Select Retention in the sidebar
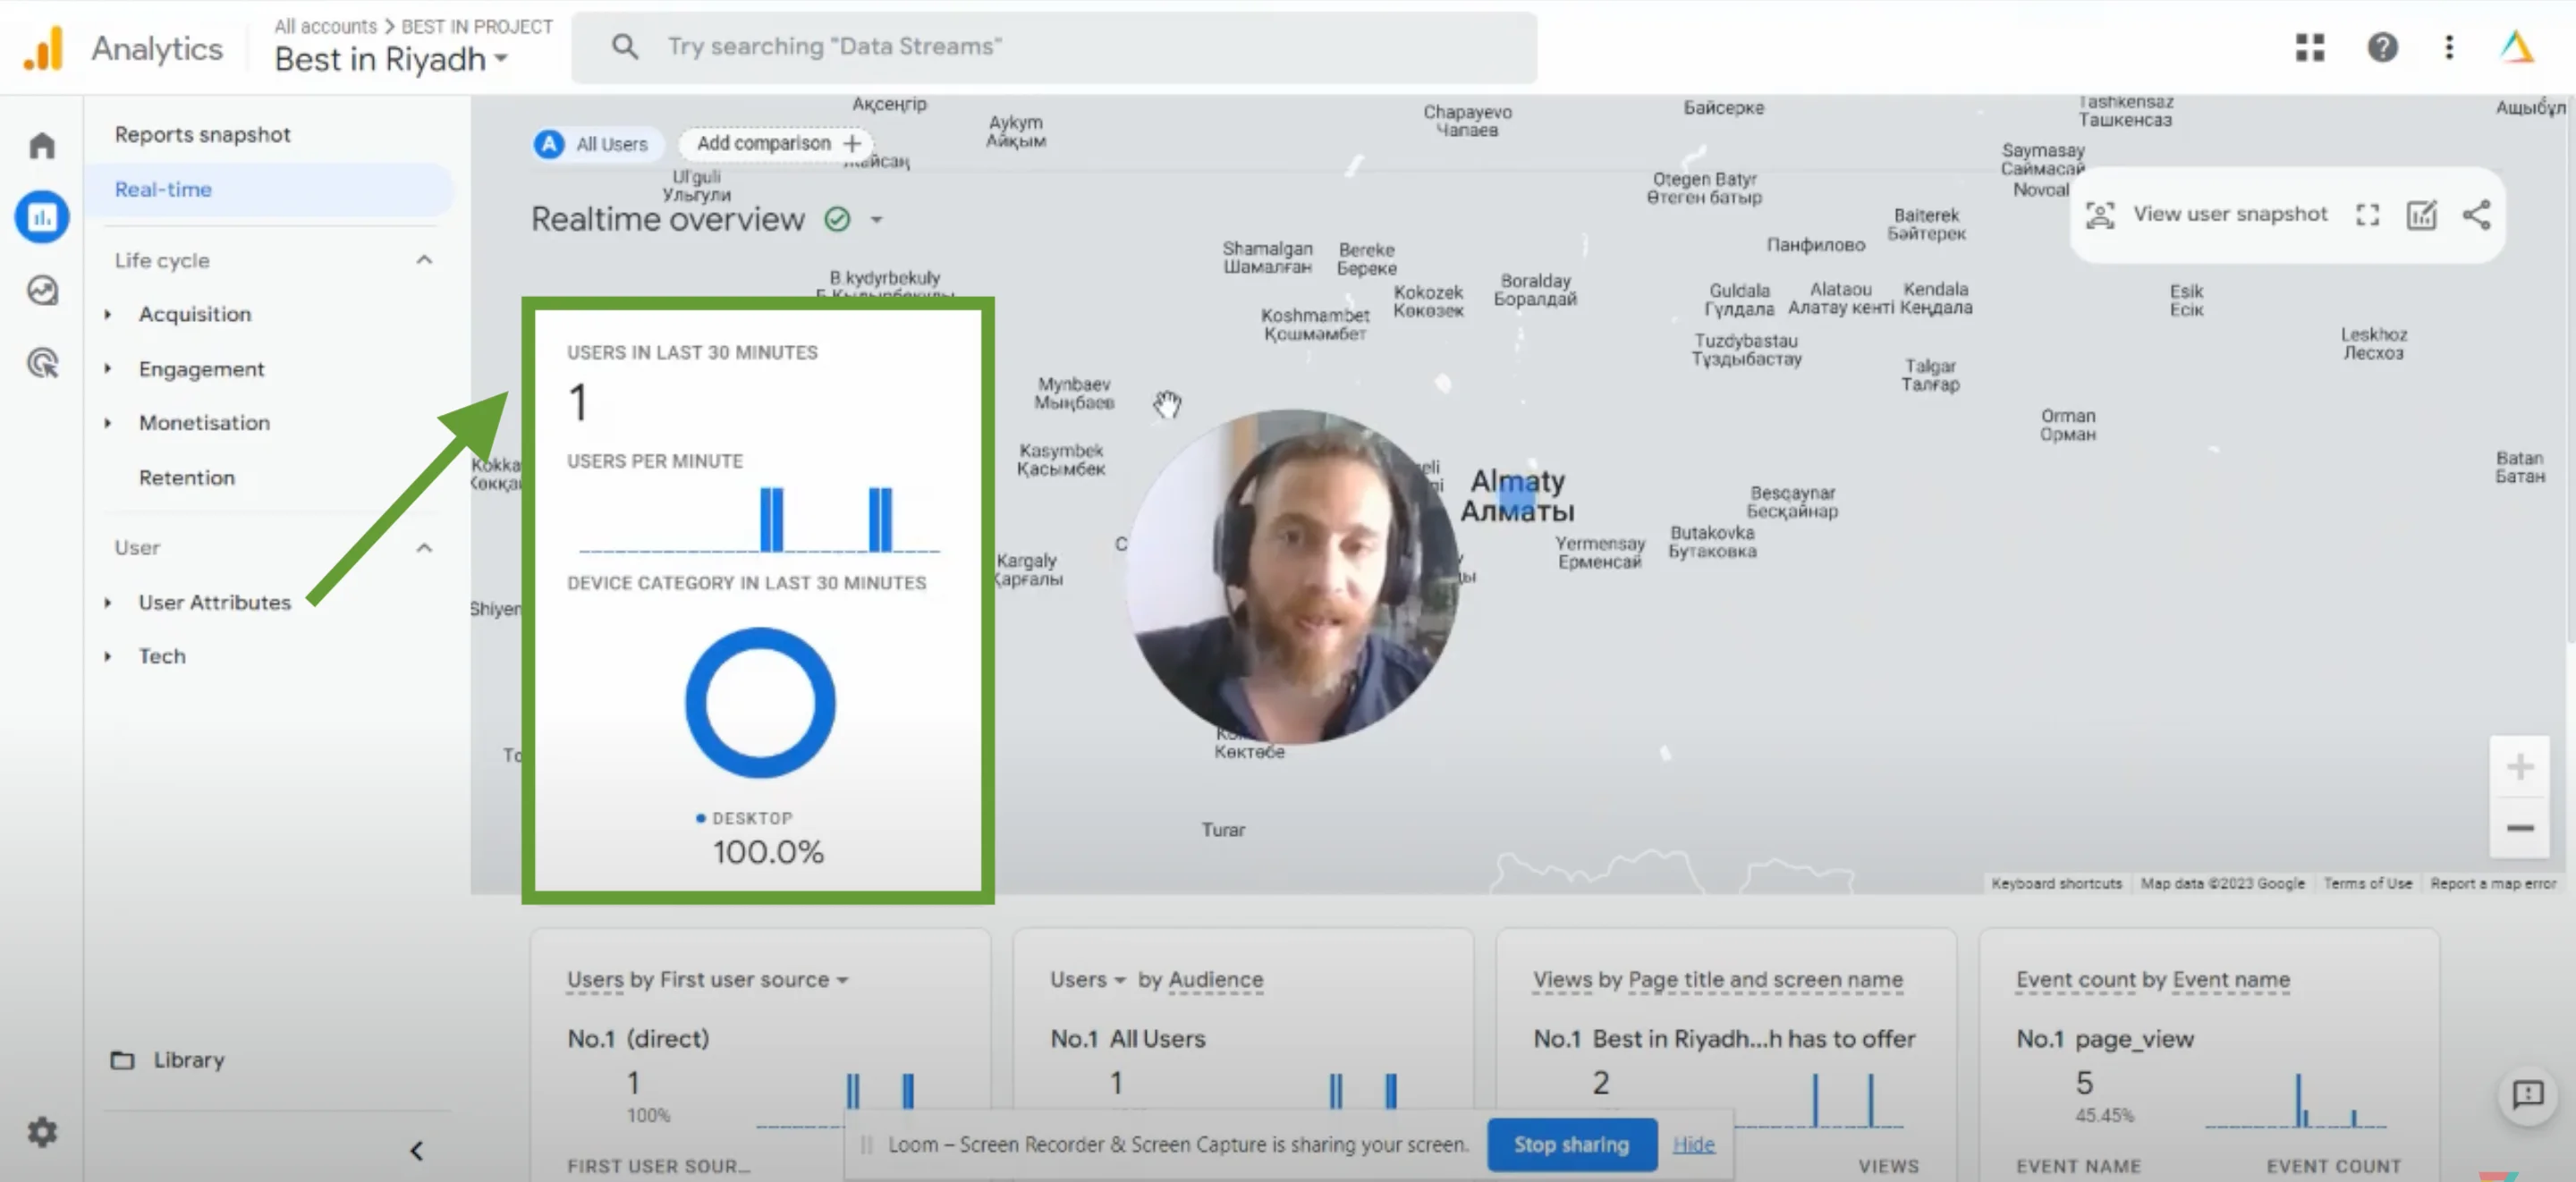 [187, 477]
